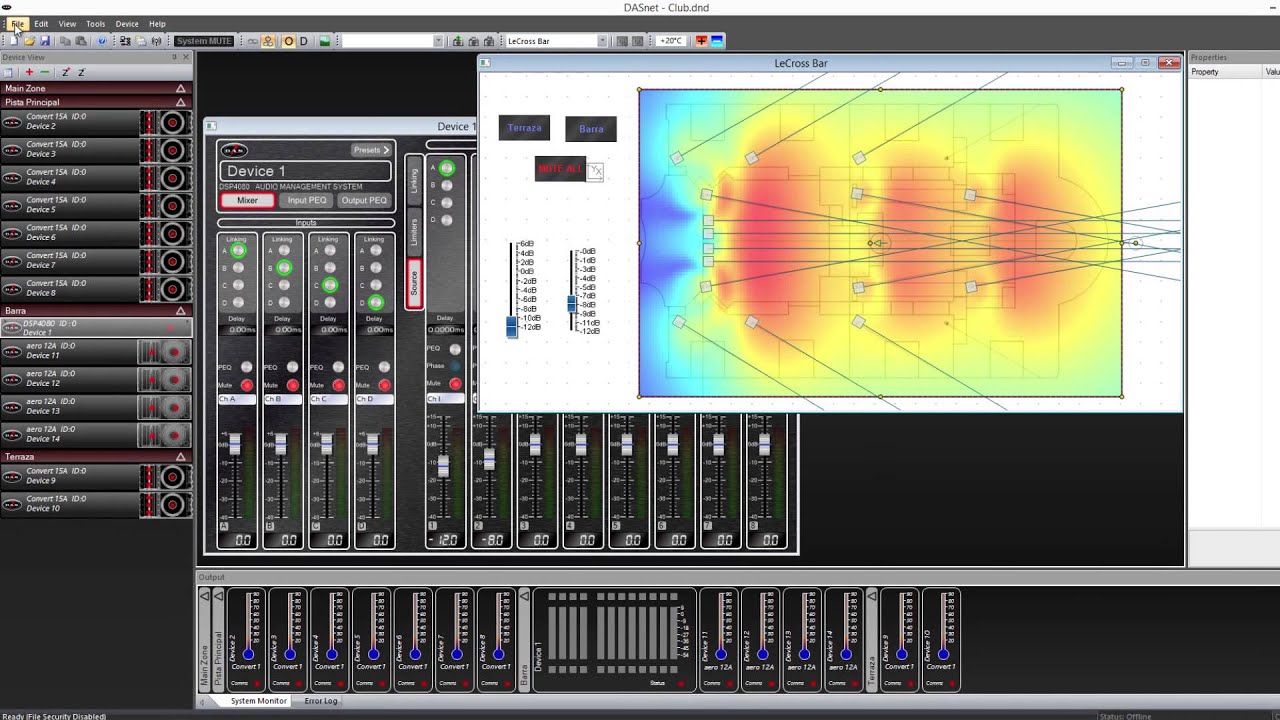The height and width of the screenshot is (720, 1280).
Task: Open the Tools menu
Action: [95, 23]
